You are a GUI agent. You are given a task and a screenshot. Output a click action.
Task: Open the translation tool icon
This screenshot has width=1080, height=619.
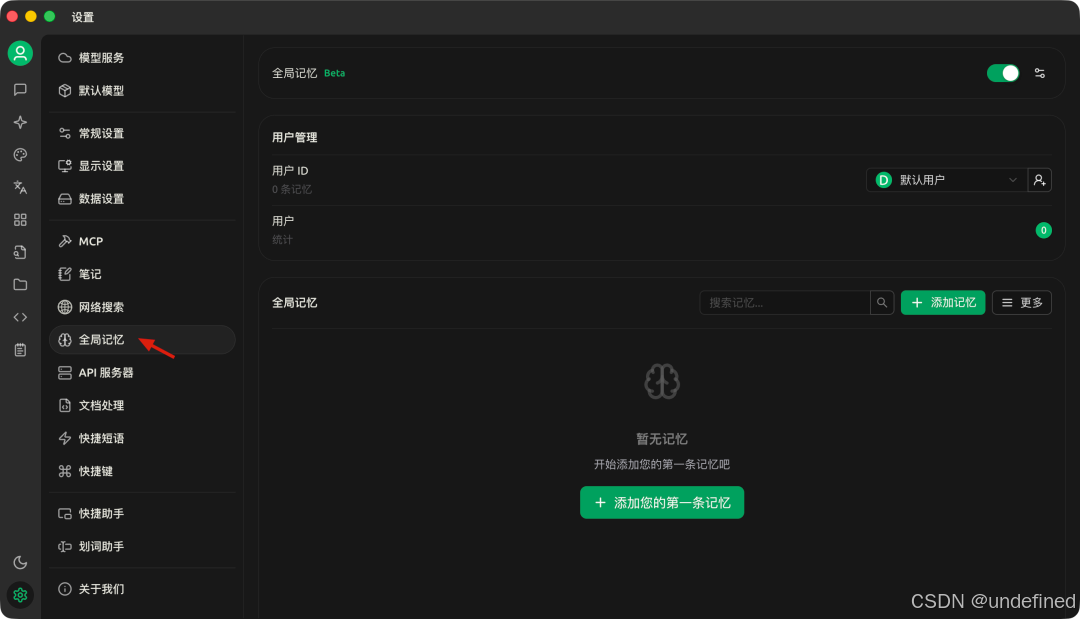(20, 186)
